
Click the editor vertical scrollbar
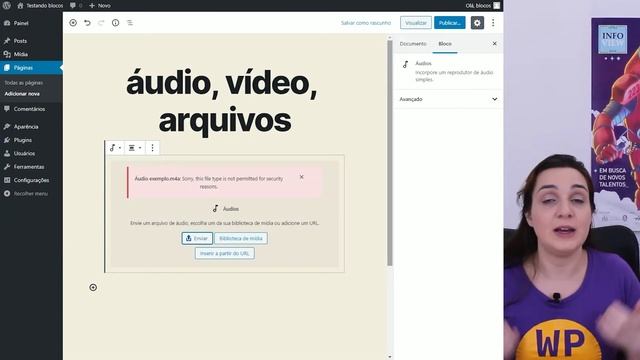[390, 153]
